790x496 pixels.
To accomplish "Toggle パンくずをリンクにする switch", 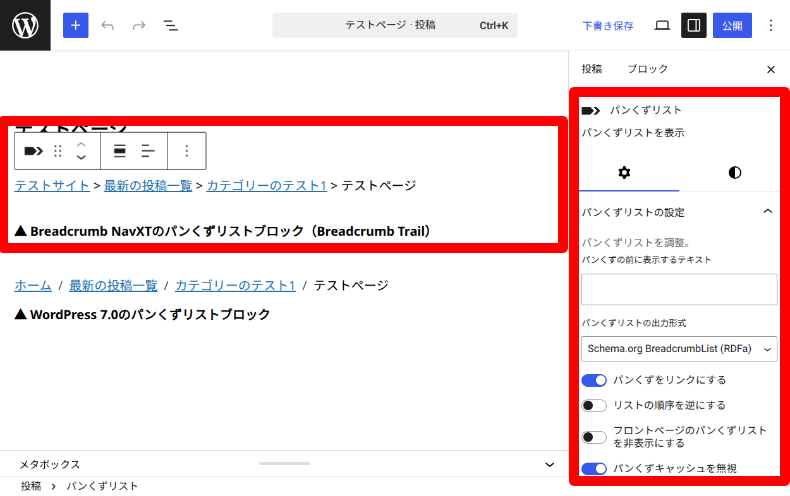I will (x=594, y=381).
